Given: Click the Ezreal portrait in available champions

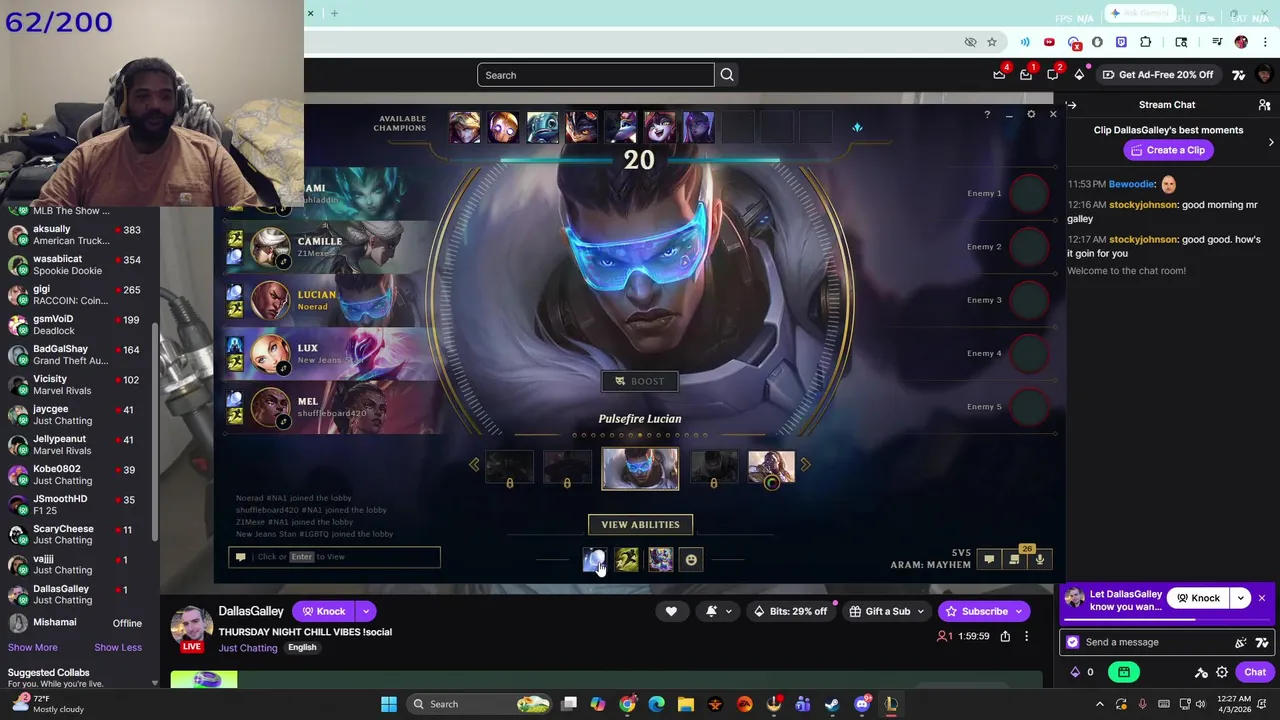Looking at the screenshot, I should coord(464,127).
